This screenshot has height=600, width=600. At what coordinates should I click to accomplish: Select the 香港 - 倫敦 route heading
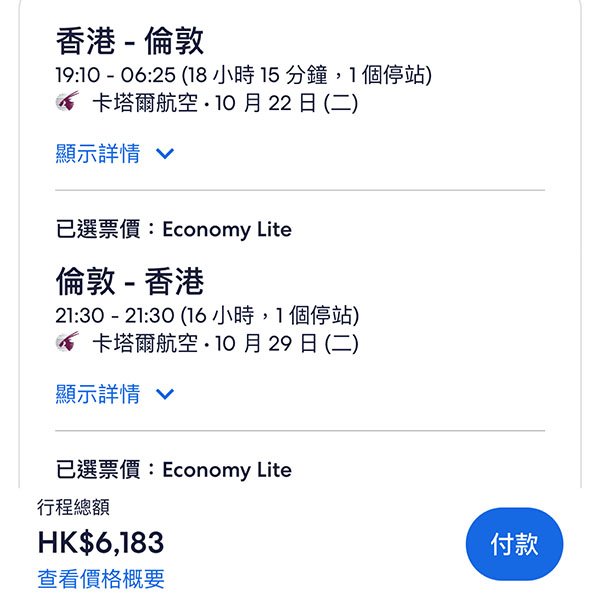coord(130,42)
